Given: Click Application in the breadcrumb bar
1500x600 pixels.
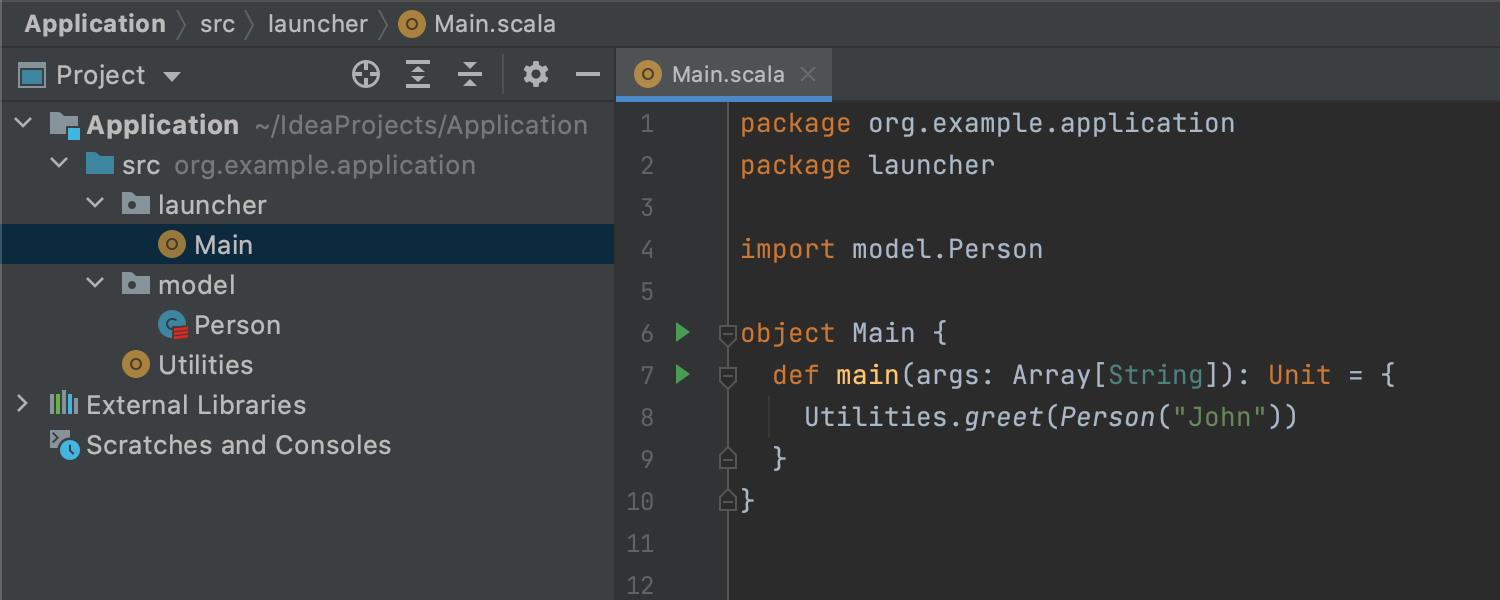Looking at the screenshot, I should [x=95, y=24].
